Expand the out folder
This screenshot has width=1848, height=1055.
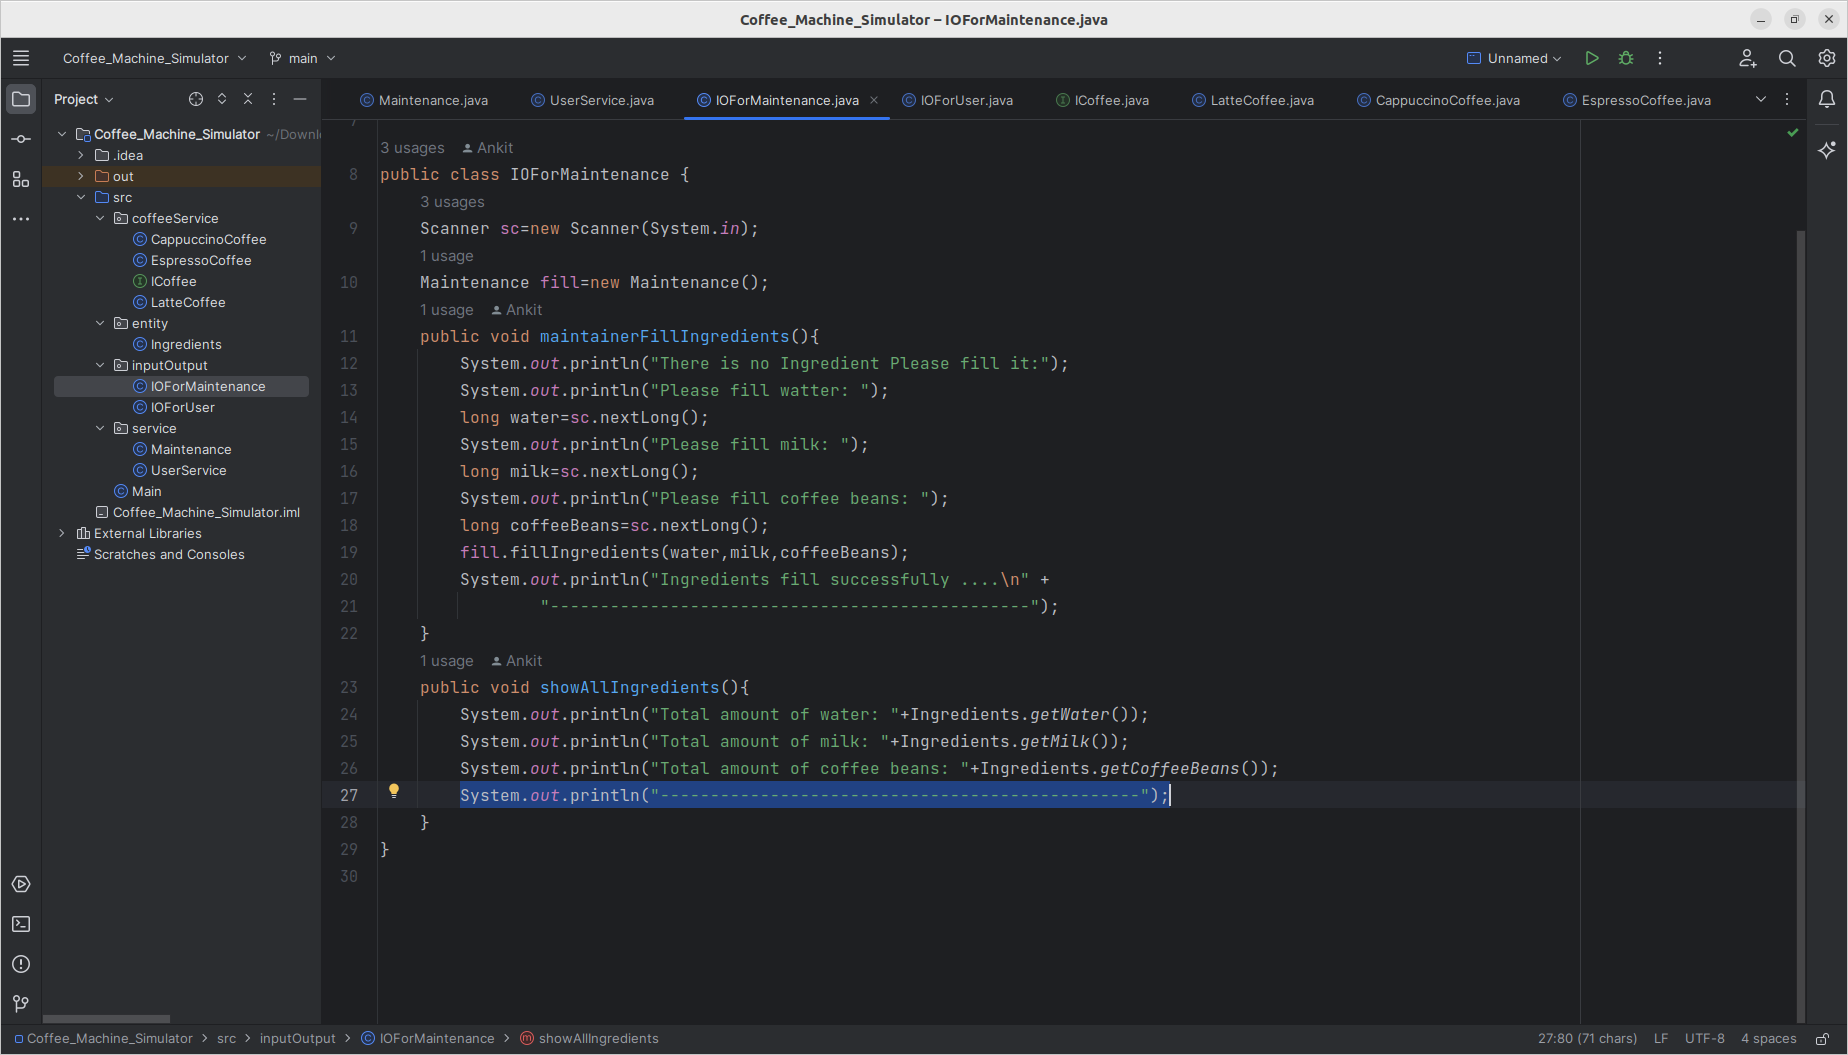point(81,176)
